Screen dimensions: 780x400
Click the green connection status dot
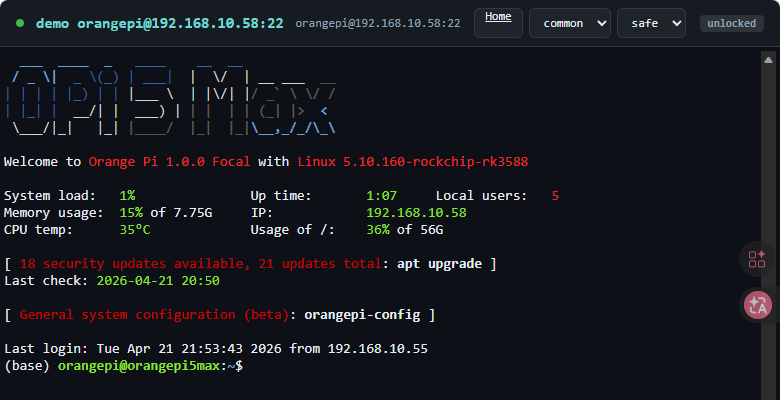[x=20, y=23]
